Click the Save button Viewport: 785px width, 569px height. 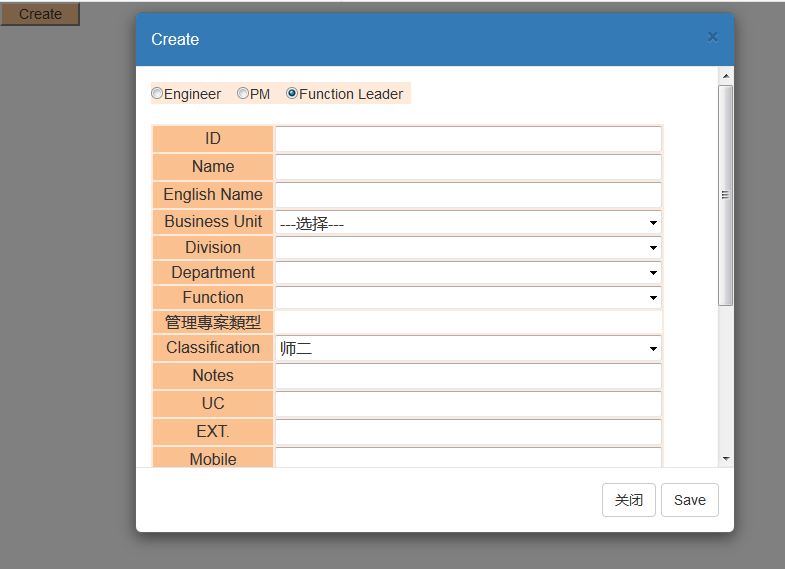[x=690, y=500]
